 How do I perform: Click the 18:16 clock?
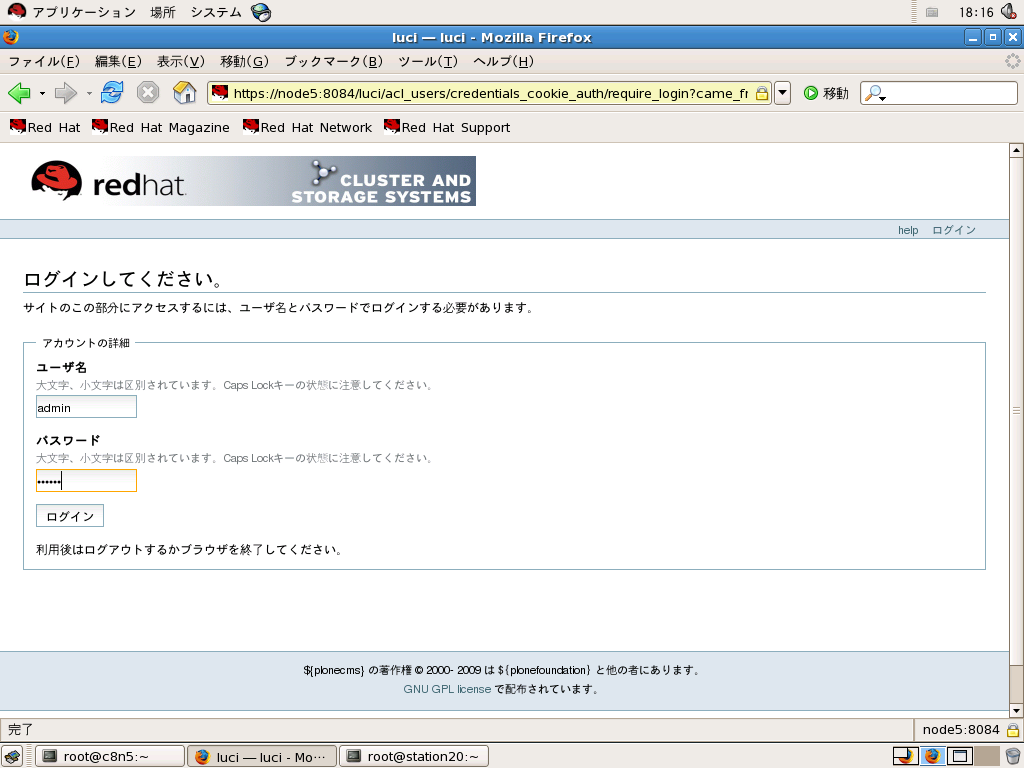[x=976, y=12]
